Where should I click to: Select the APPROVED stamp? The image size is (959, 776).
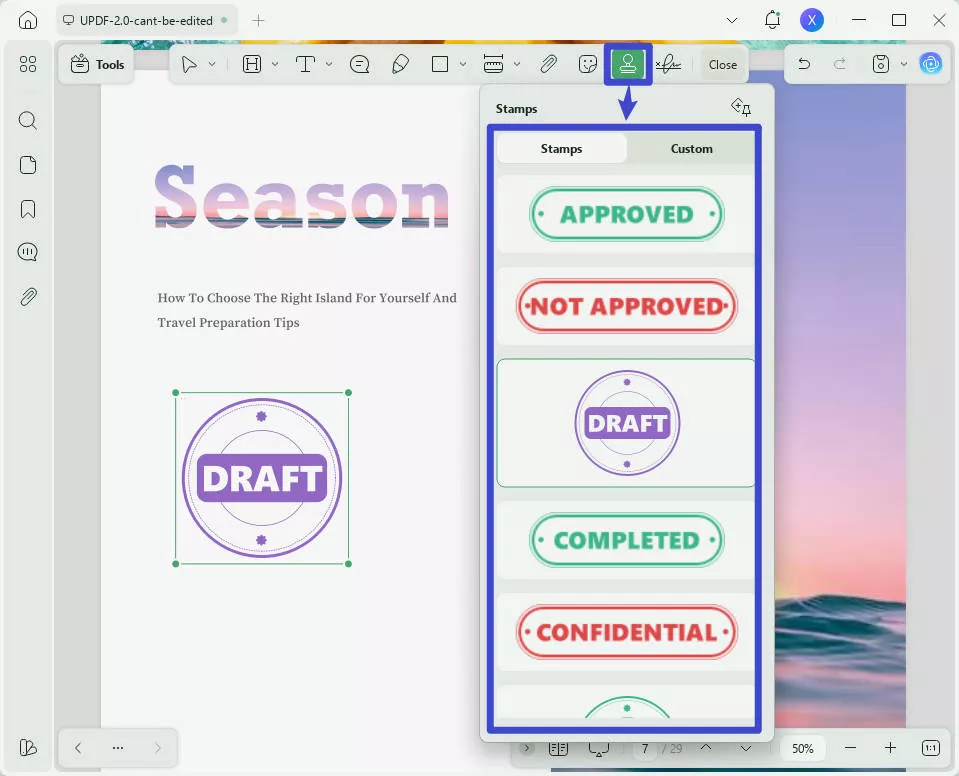coord(627,213)
